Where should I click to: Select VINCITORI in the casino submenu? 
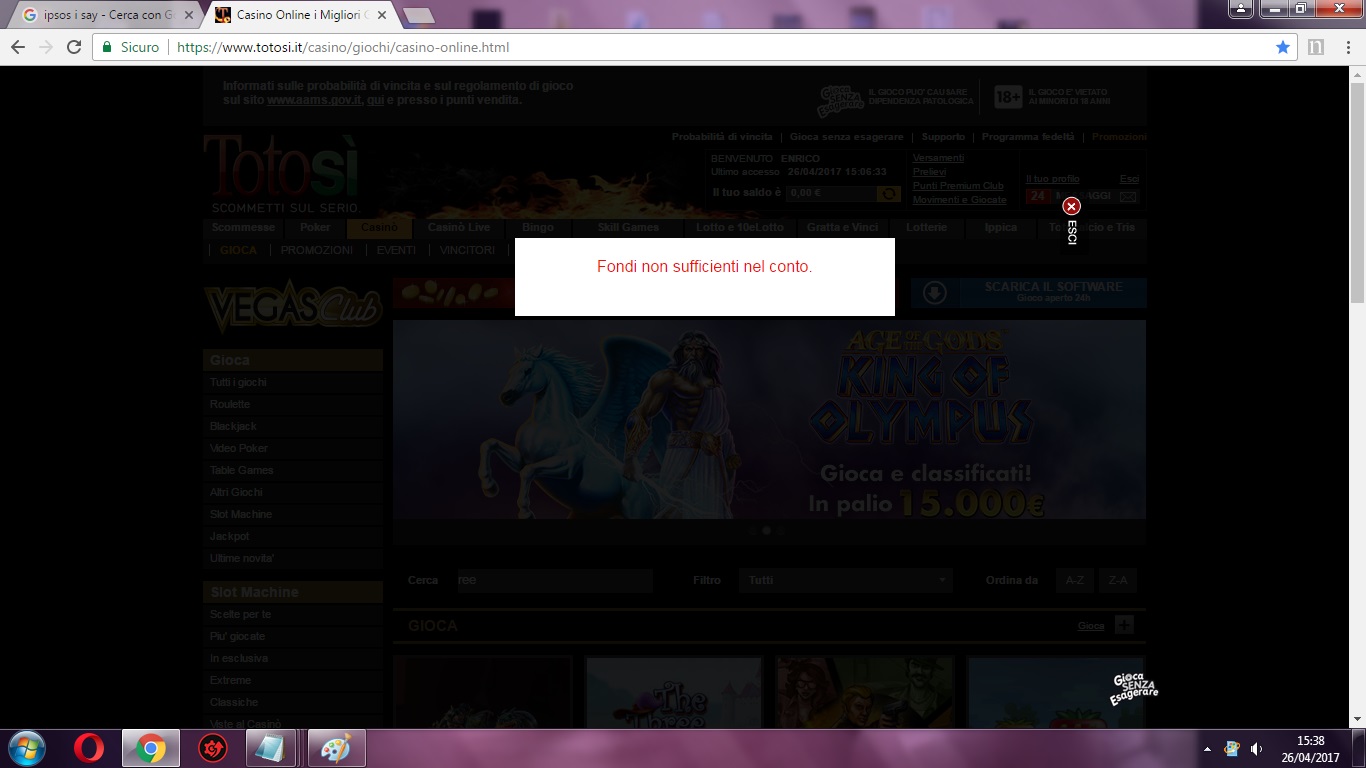point(467,250)
